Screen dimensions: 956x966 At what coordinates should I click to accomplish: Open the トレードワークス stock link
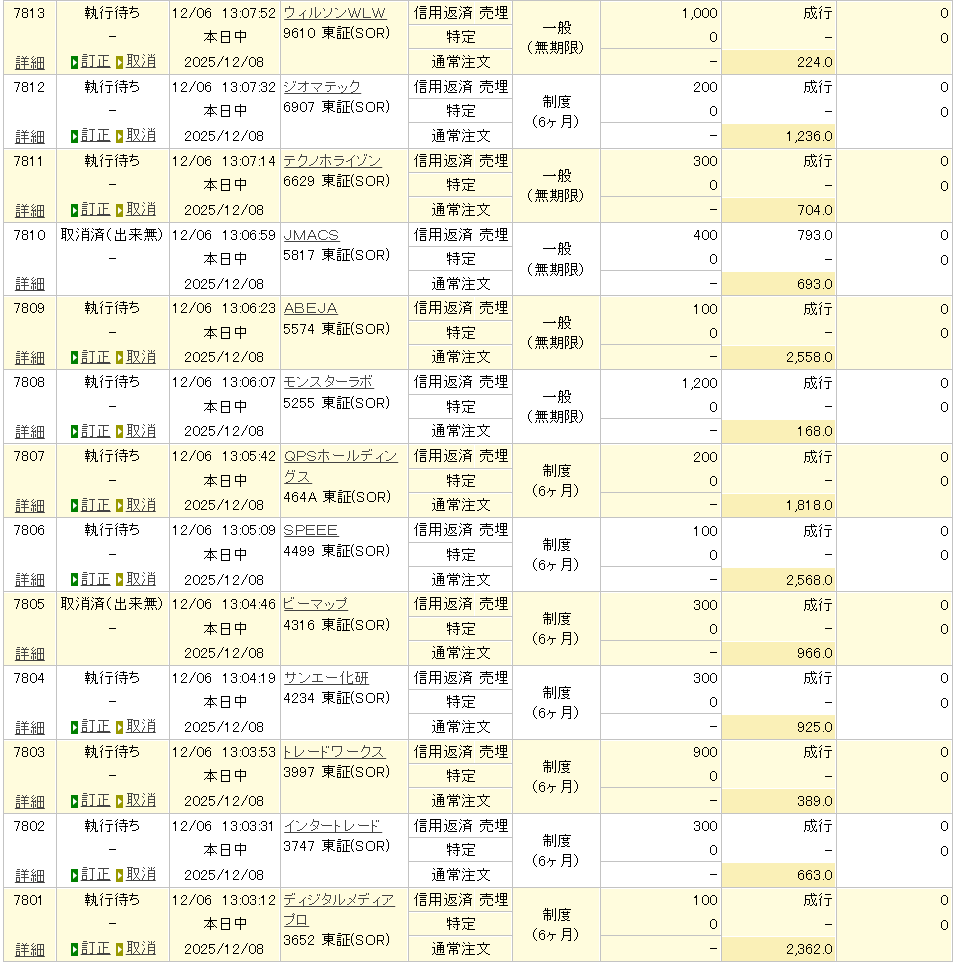[x=333, y=752]
